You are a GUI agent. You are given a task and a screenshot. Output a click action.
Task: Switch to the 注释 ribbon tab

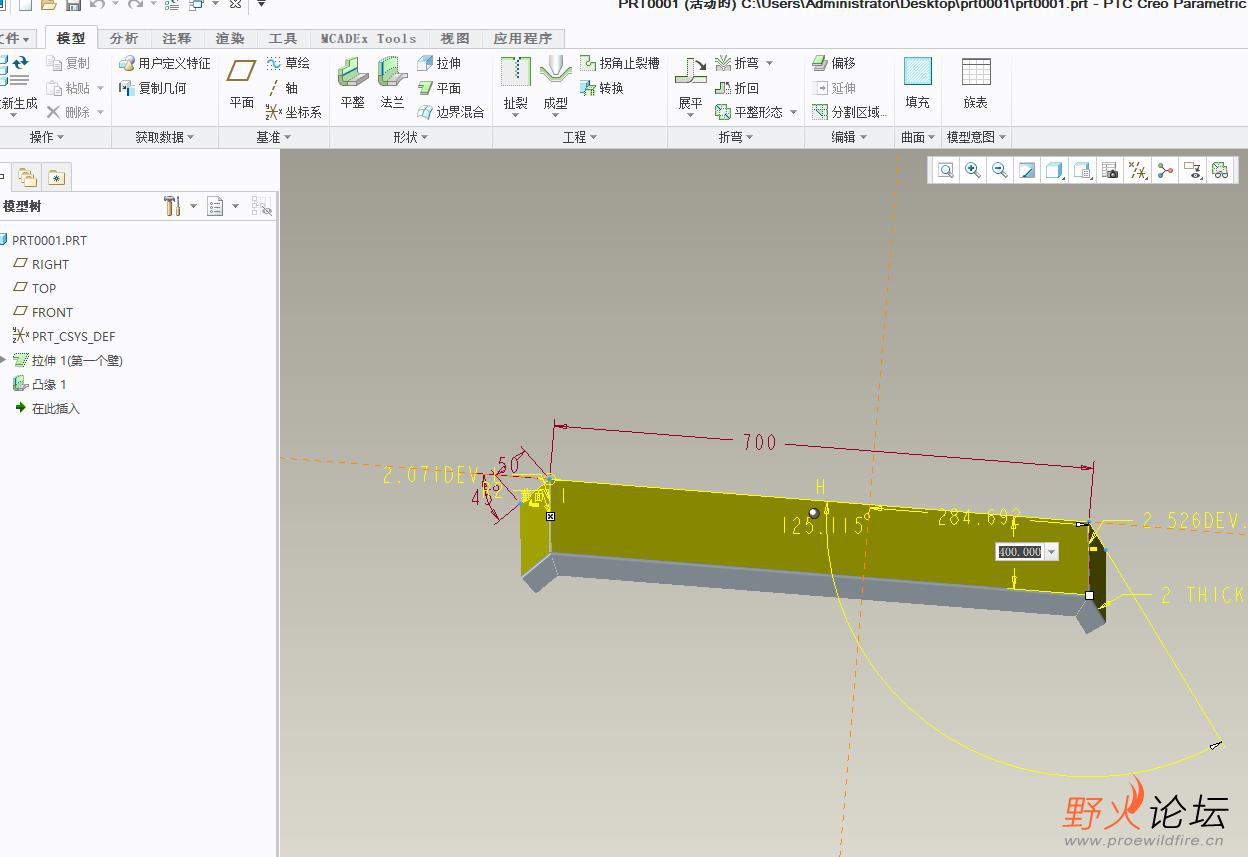[177, 38]
